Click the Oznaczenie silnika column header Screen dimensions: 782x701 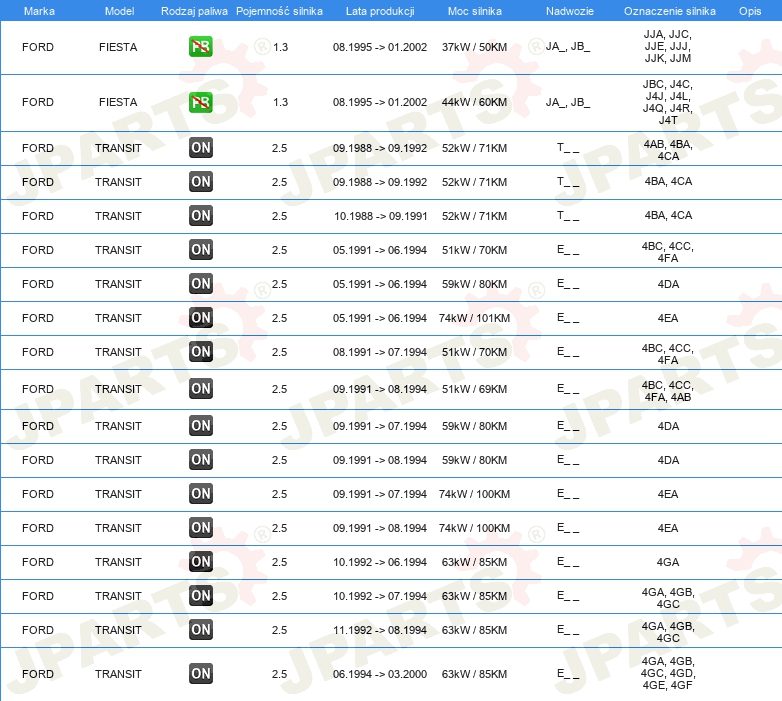(x=669, y=11)
